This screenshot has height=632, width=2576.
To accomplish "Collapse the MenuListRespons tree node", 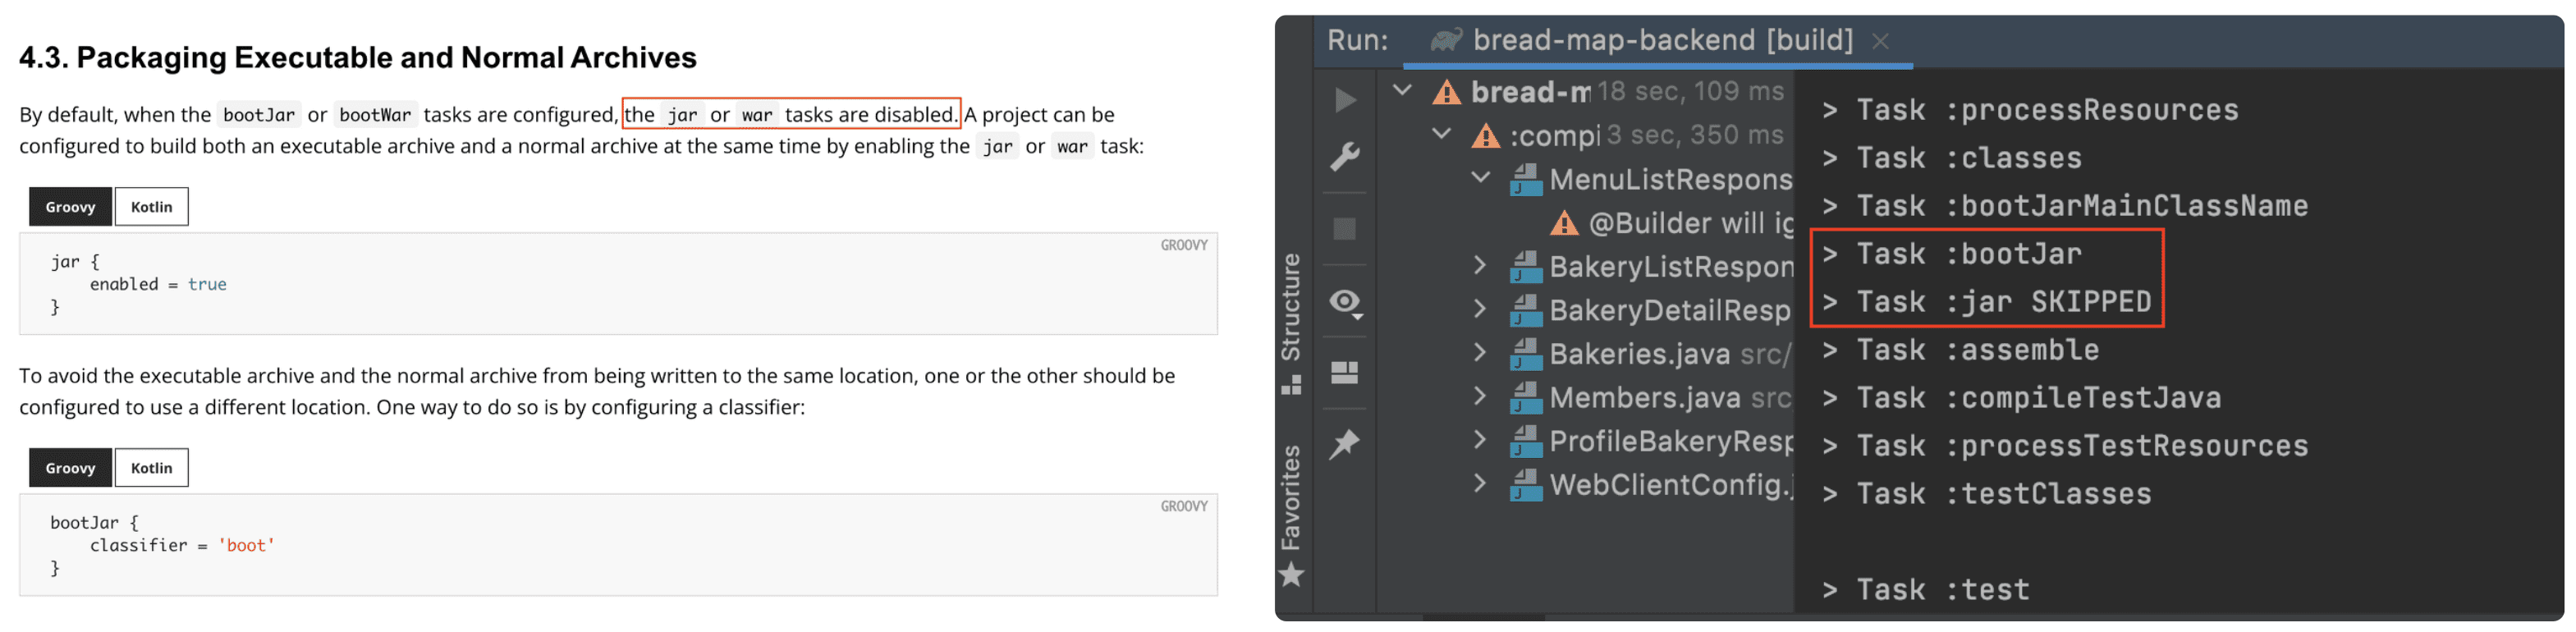I will (1481, 178).
